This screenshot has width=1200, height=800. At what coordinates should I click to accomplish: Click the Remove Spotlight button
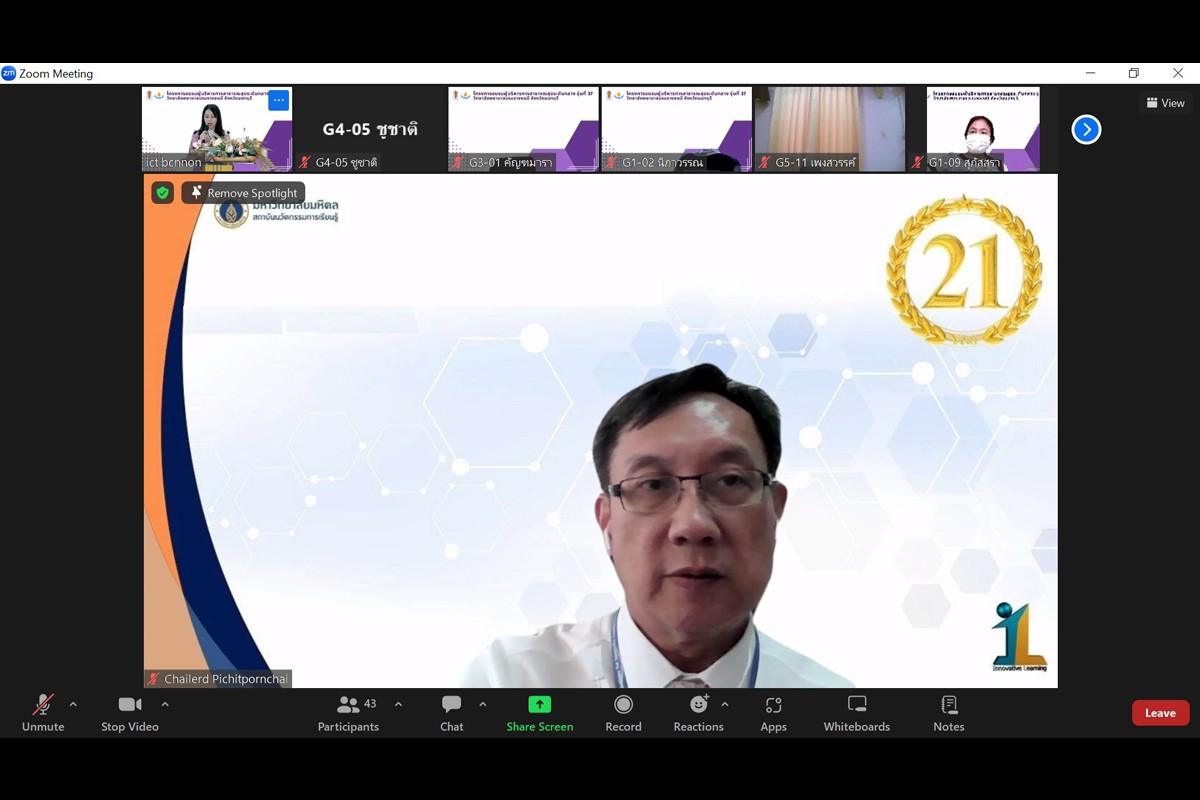244,193
